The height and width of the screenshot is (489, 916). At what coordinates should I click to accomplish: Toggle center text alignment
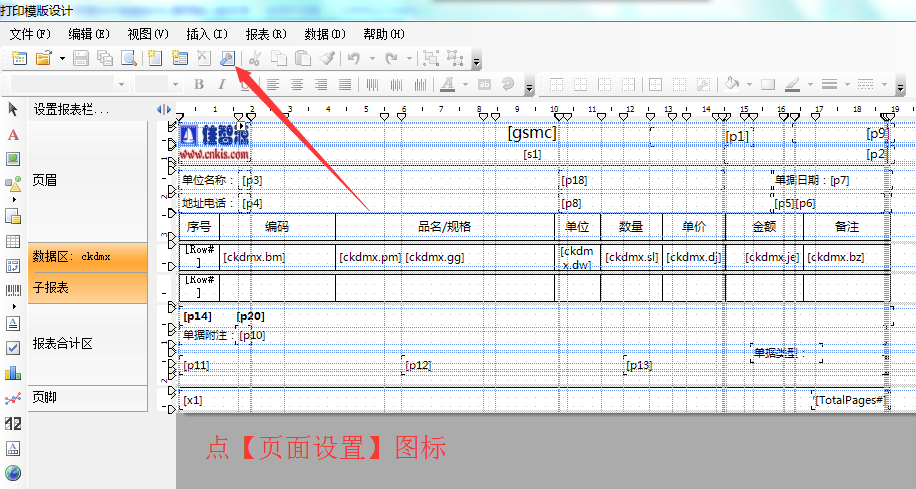pos(295,84)
